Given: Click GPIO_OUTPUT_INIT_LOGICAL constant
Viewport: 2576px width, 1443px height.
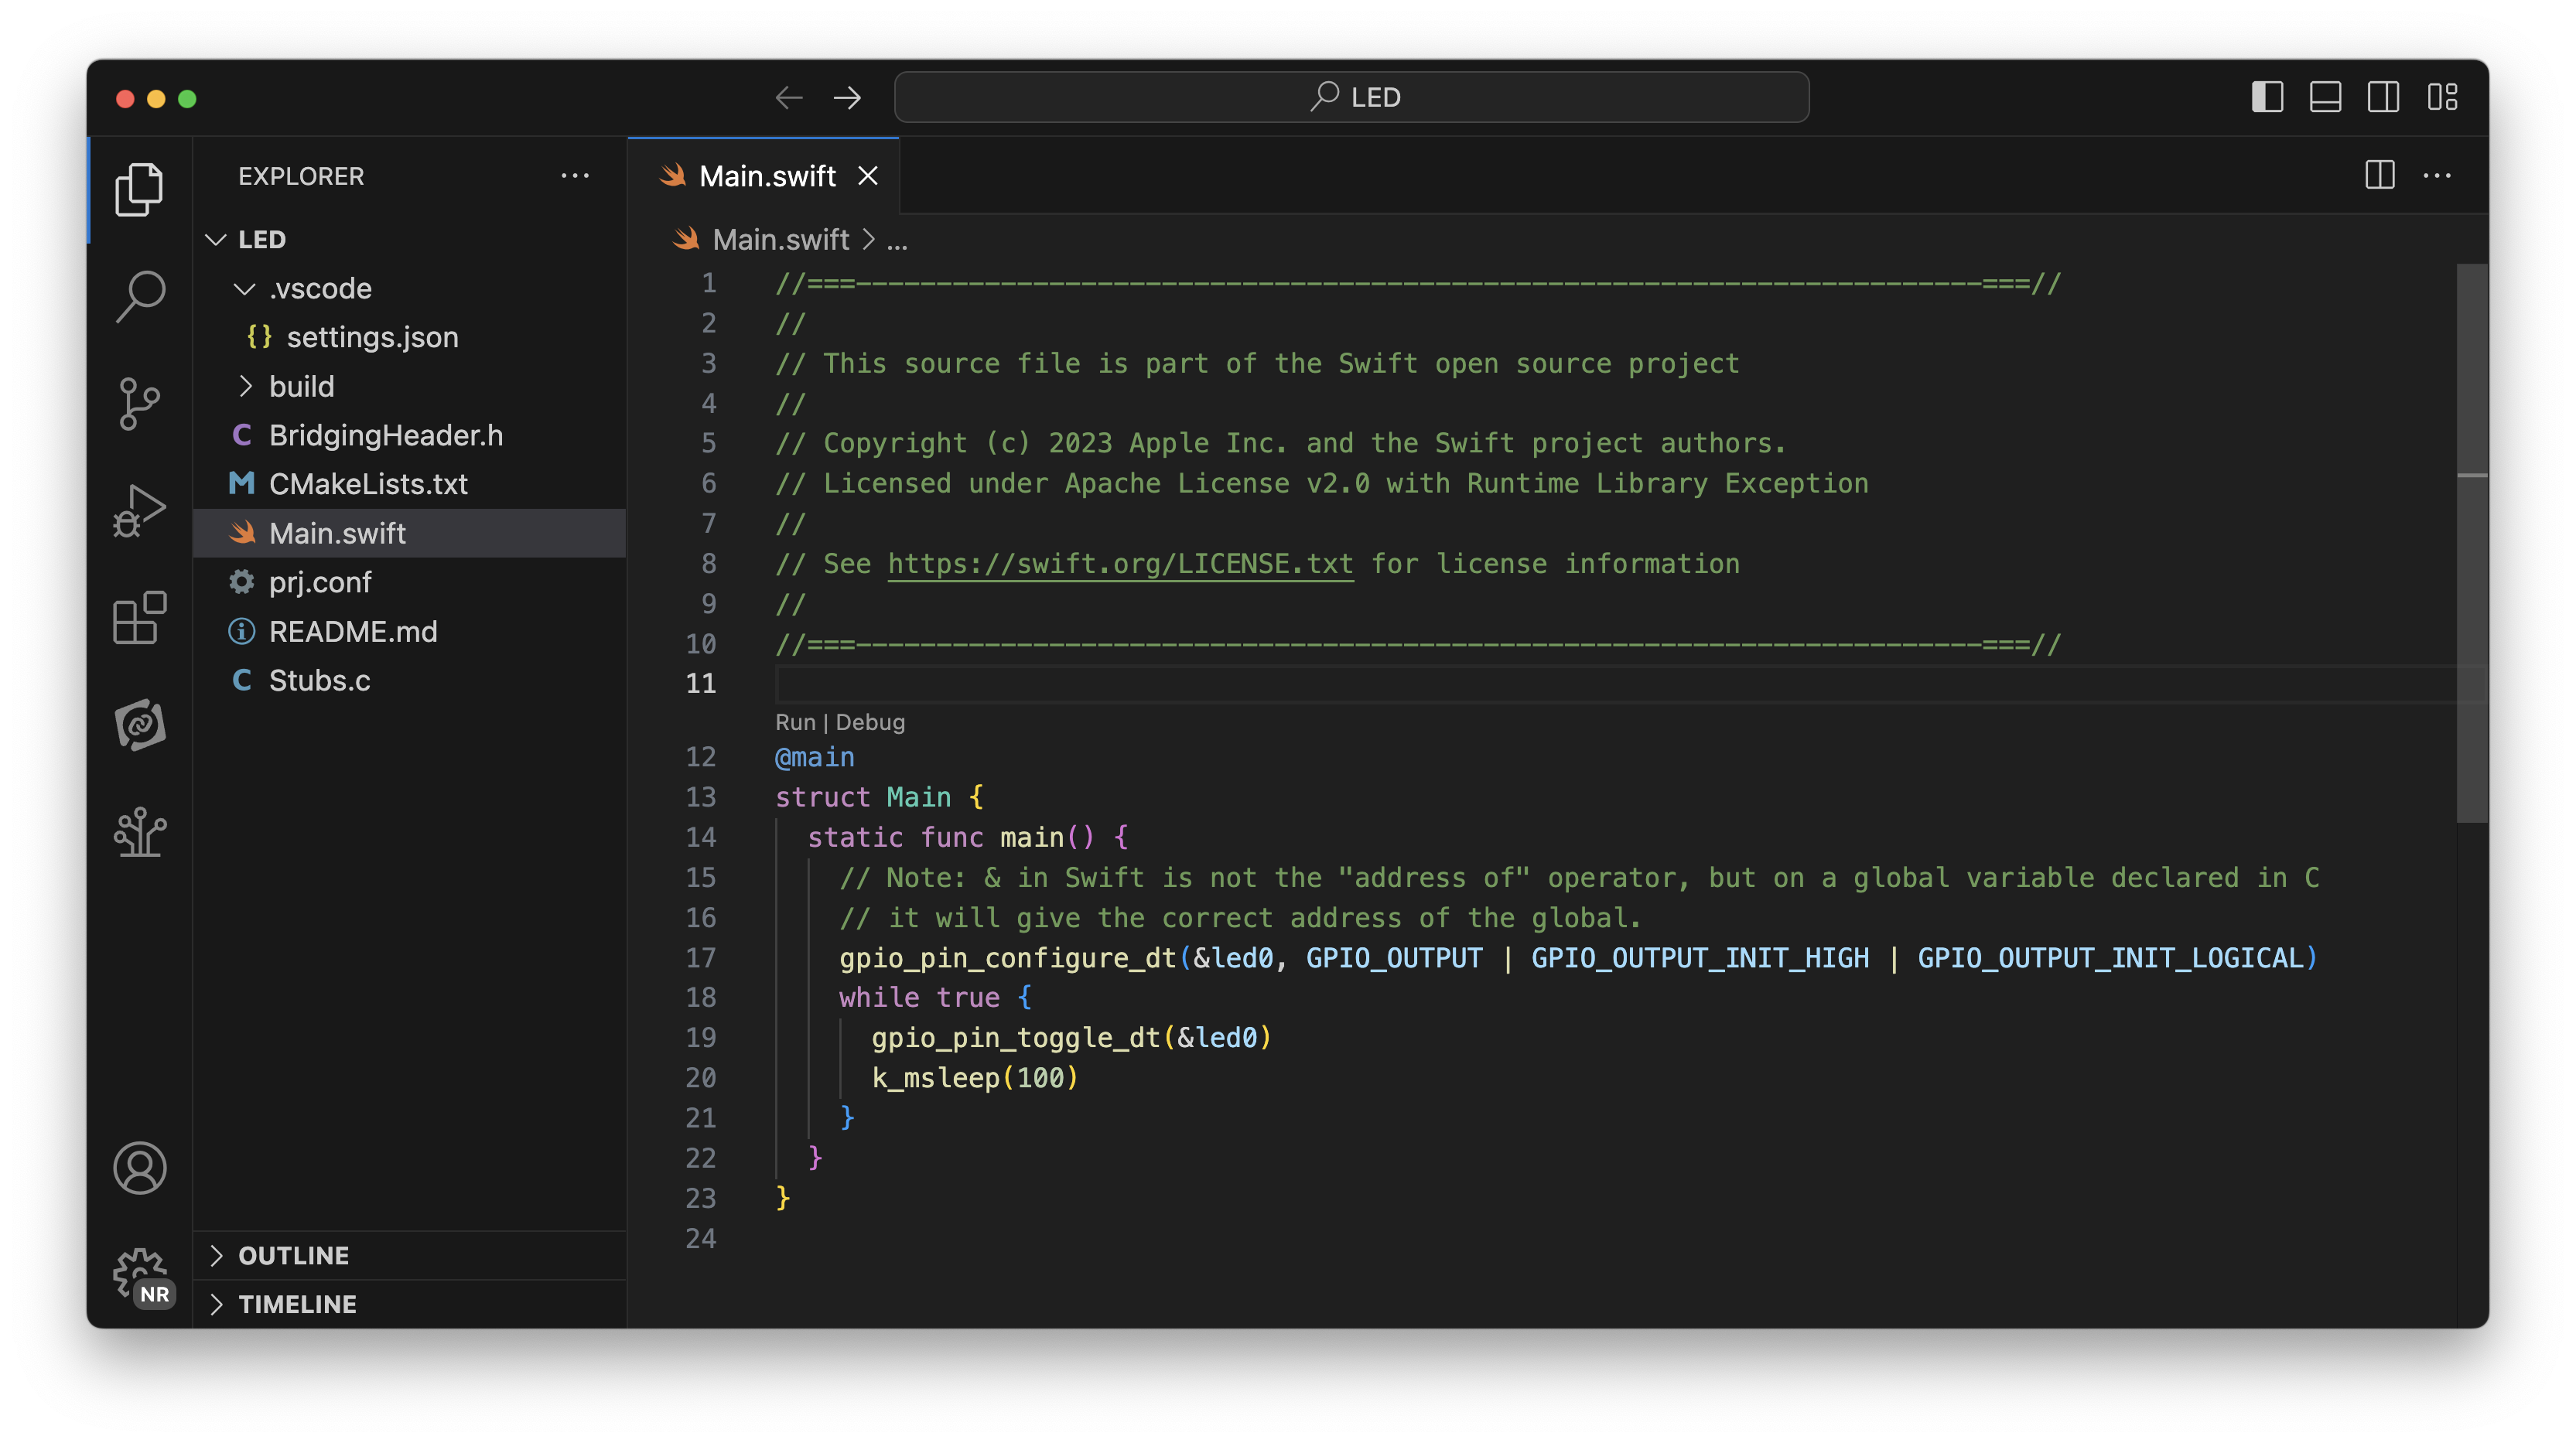Looking at the screenshot, I should click(2111, 958).
